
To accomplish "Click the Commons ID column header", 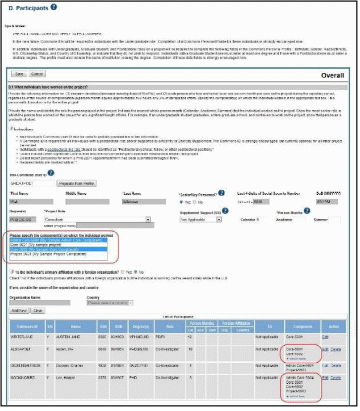I will 27,327.
